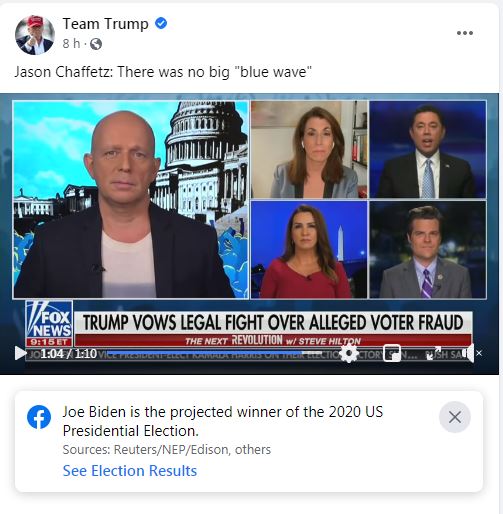Expand the video to fullscreen
Screen dimensions: 503x514
pyautogui.click(x=434, y=353)
